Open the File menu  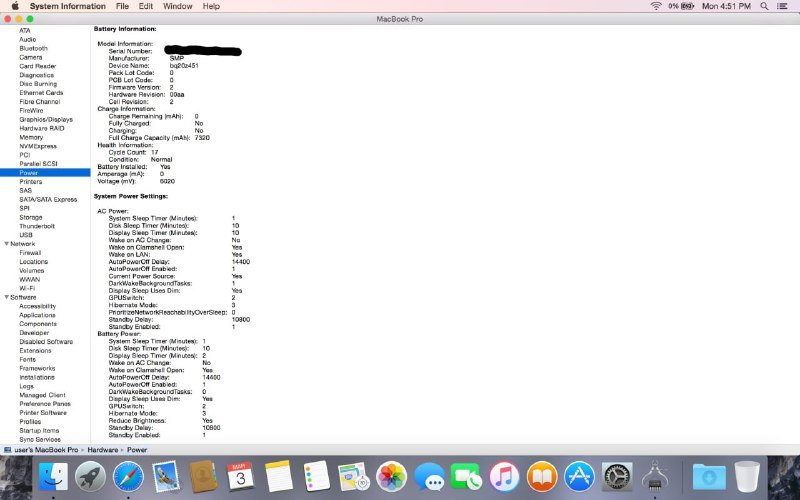tap(122, 6)
